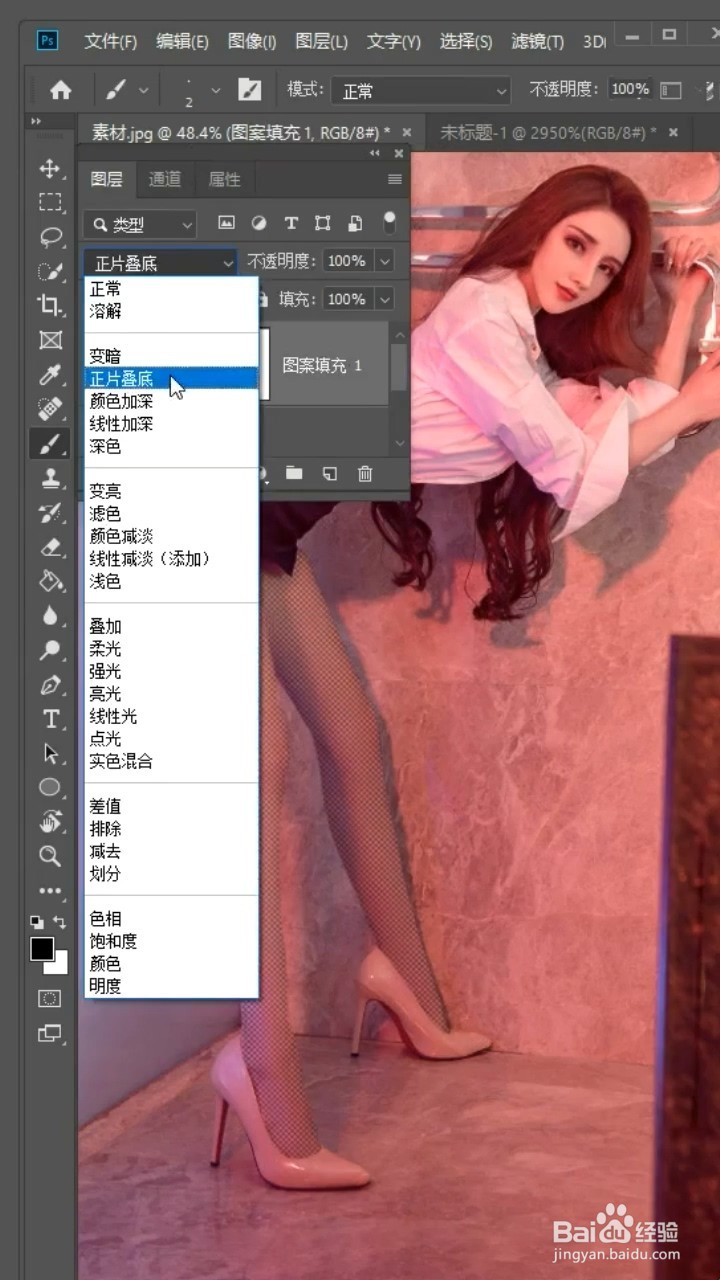This screenshot has width=720, height=1280.
Task: Click the create new layer icon
Action: click(x=329, y=473)
